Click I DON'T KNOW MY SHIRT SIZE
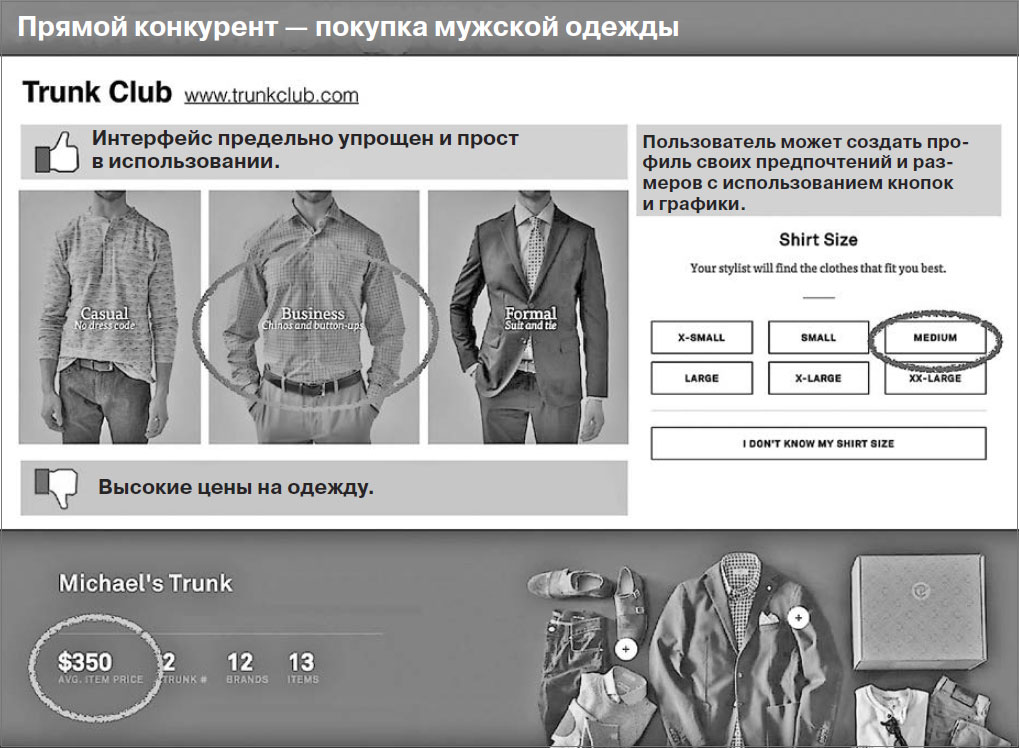1019x748 pixels. pos(818,443)
